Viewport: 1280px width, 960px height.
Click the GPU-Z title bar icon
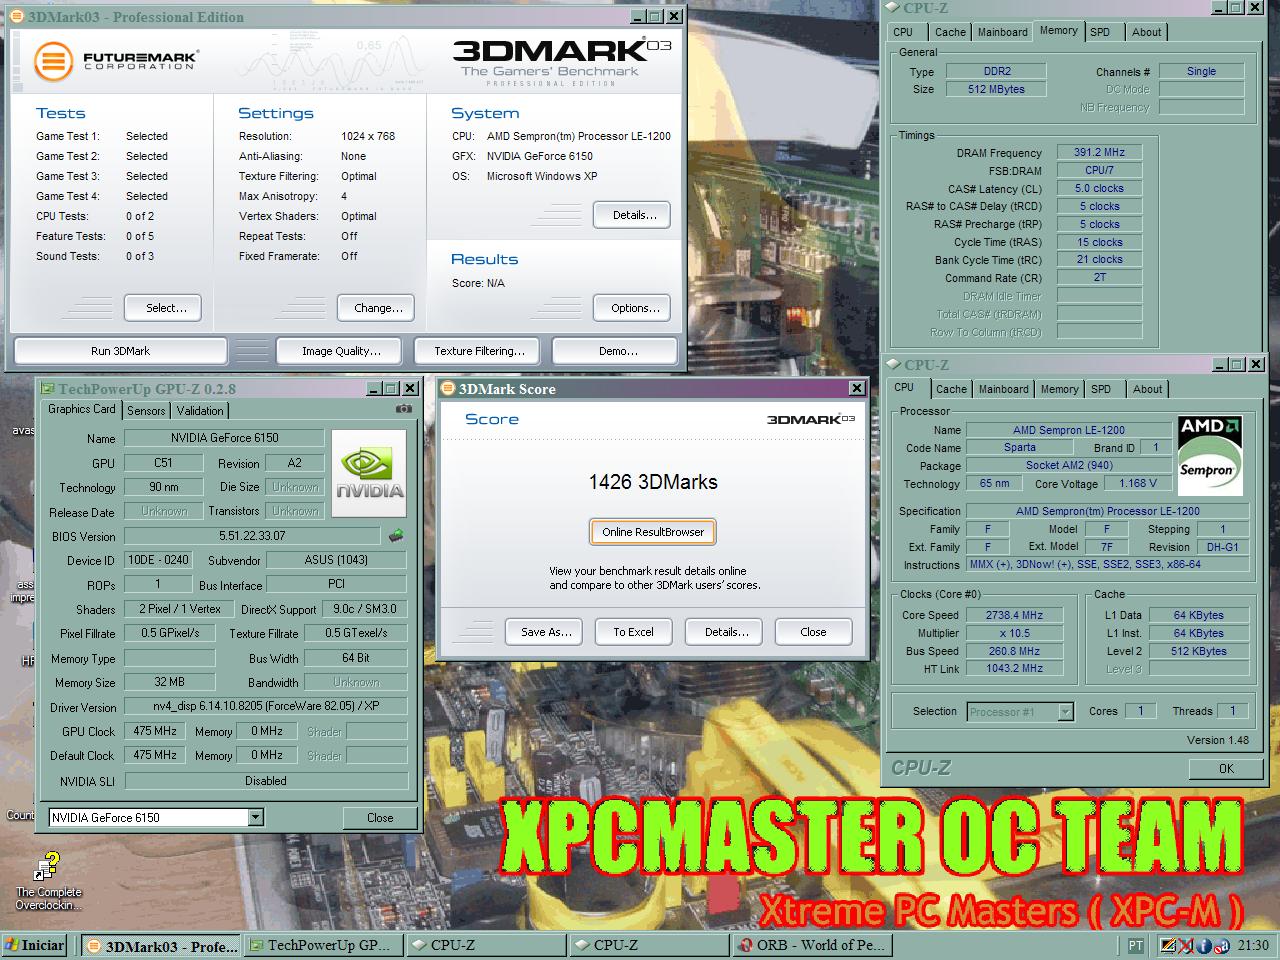click(x=47, y=389)
